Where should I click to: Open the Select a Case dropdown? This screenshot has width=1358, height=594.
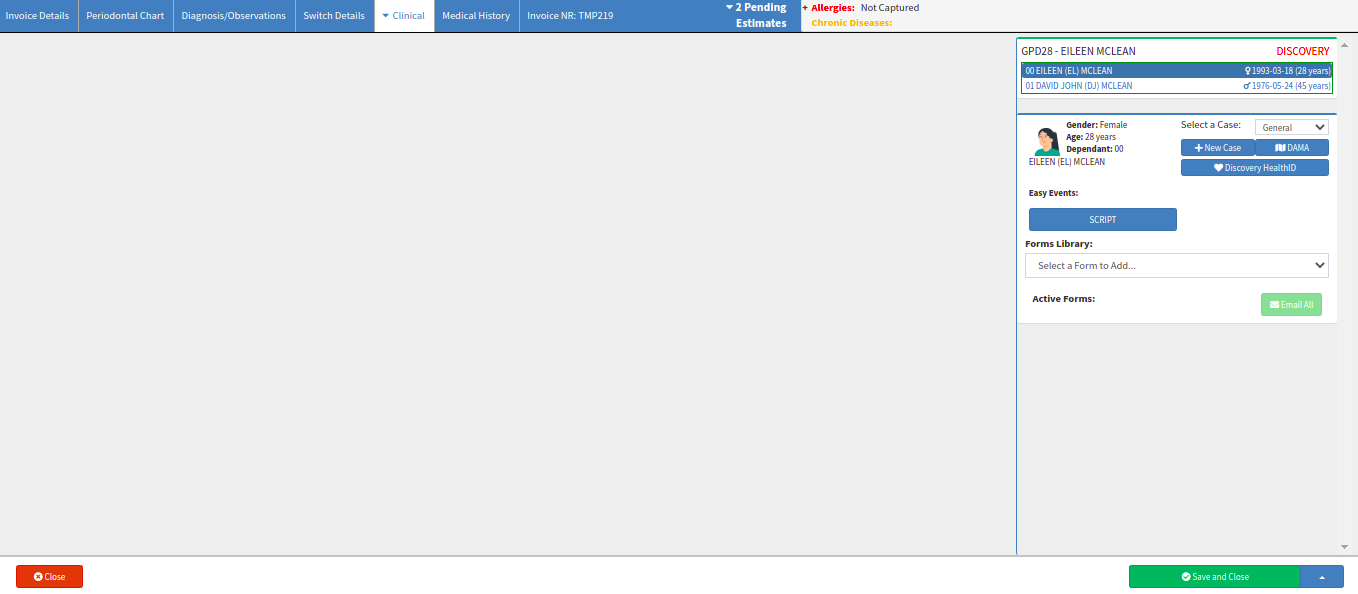click(x=1291, y=127)
